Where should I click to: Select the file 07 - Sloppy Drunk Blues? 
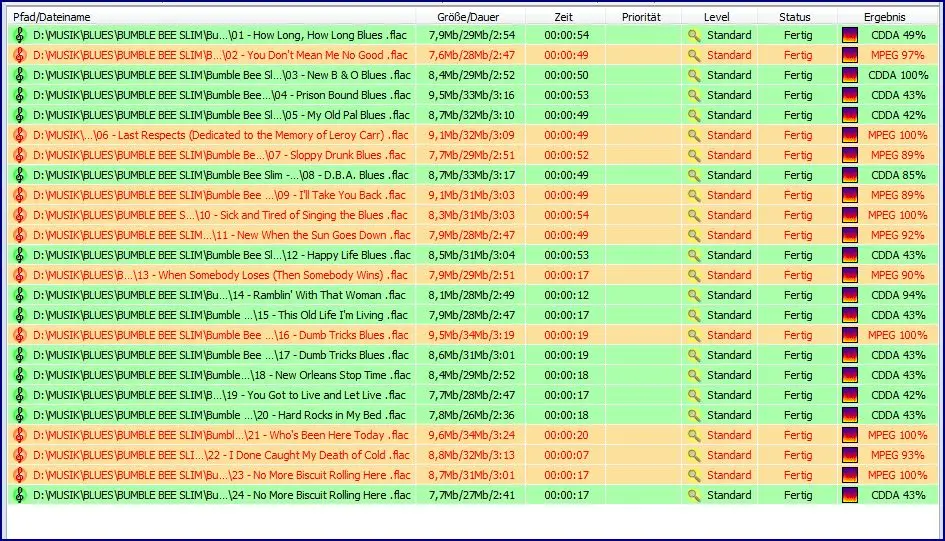tap(219, 155)
